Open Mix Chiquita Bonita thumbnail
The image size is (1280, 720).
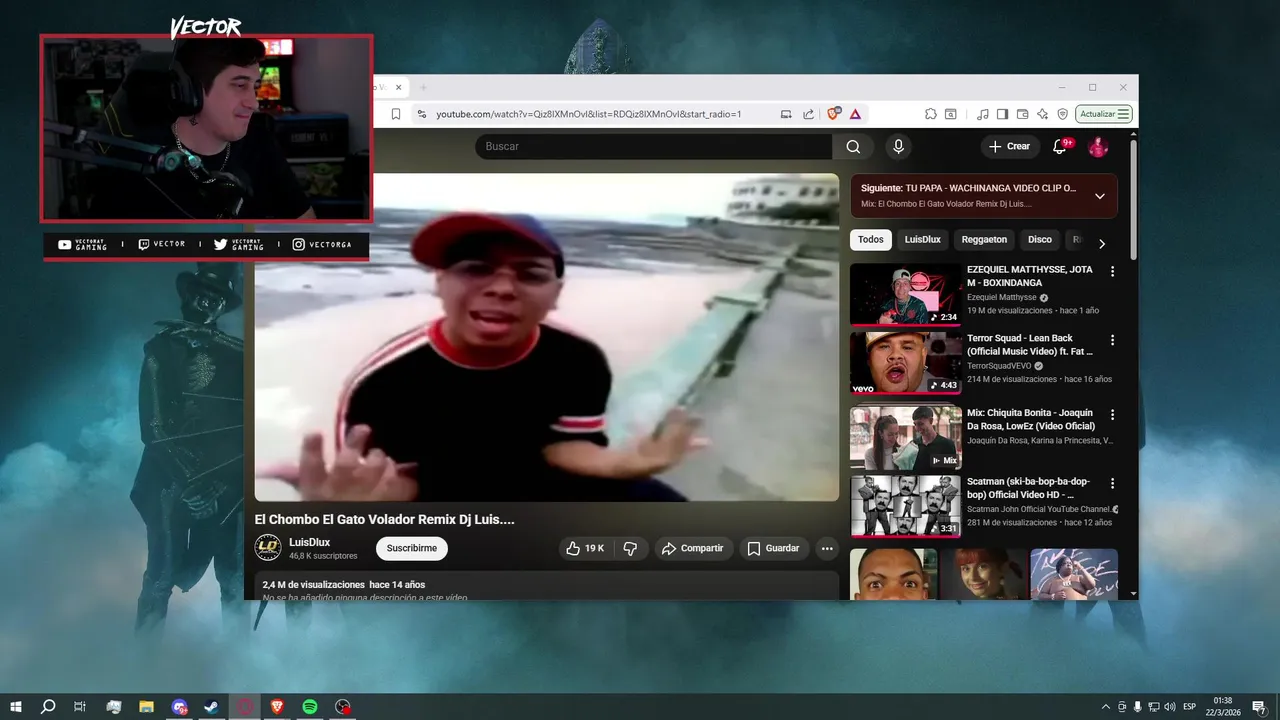[906, 438]
